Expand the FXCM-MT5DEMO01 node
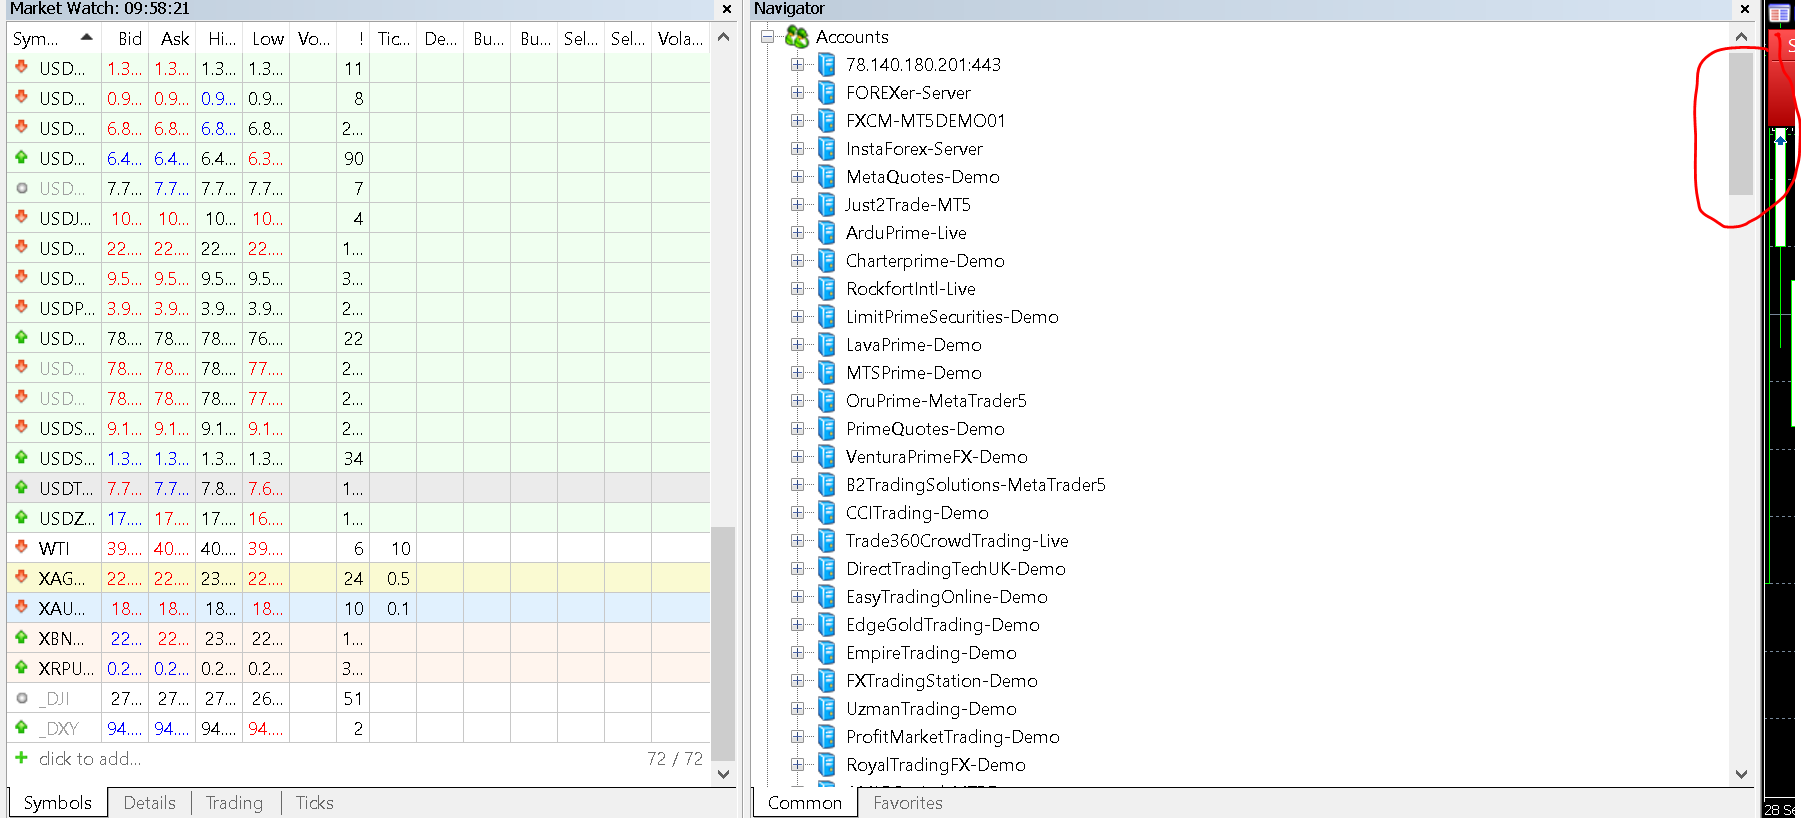Image resolution: width=1801 pixels, height=818 pixels. point(797,121)
